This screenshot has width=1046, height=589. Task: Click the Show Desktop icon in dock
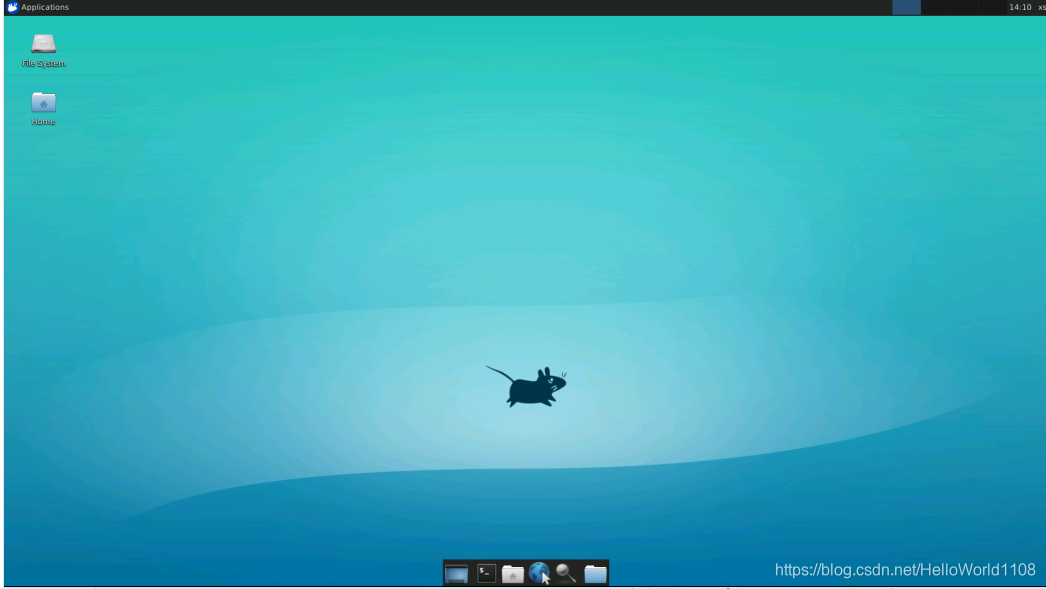(456, 574)
